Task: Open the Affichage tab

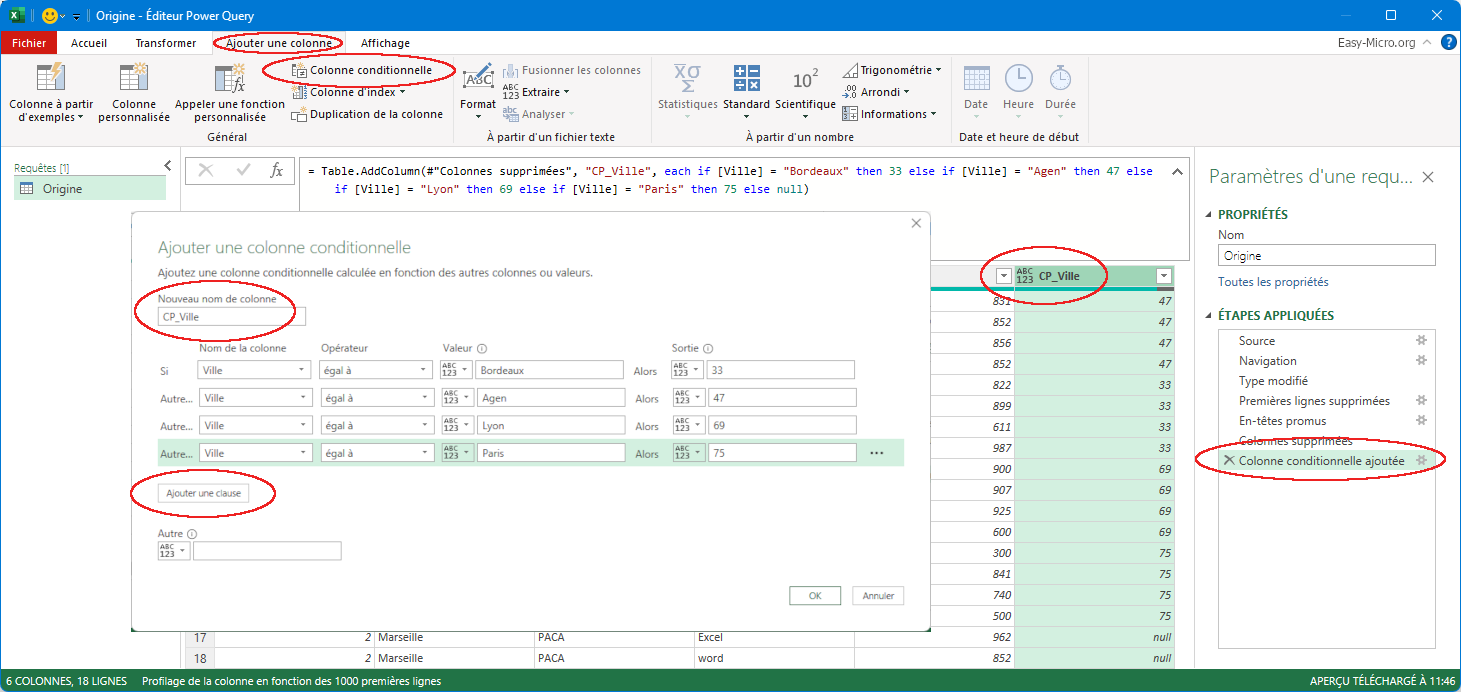Action: point(385,43)
